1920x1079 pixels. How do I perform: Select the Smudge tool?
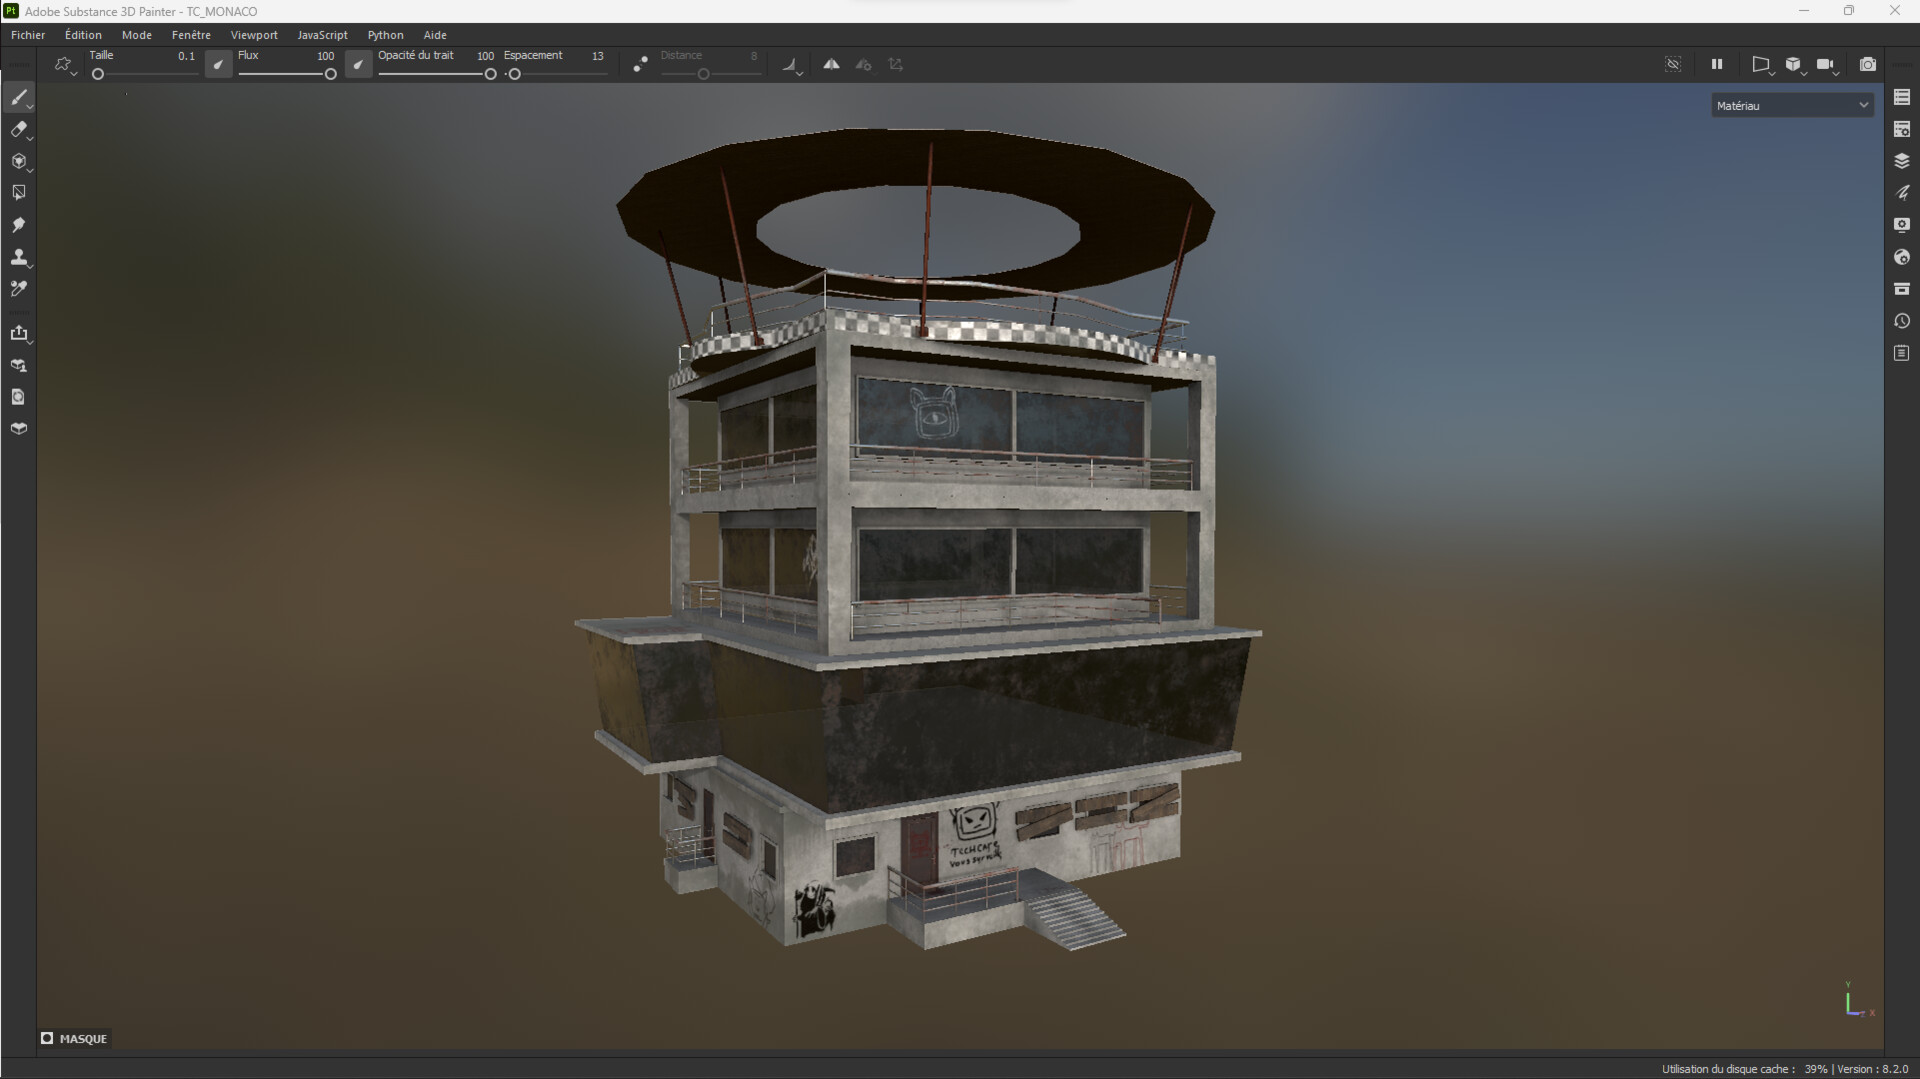coord(20,225)
